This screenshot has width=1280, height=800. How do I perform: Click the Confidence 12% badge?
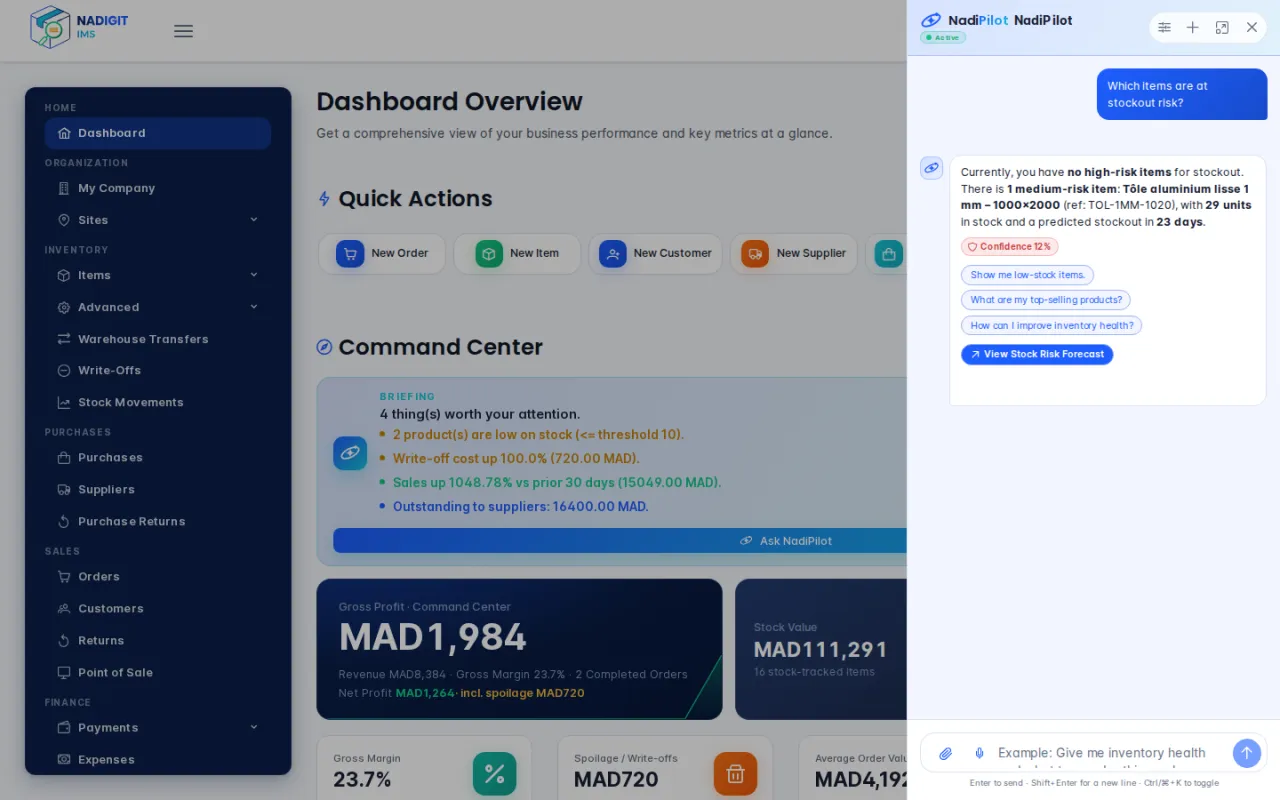tap(1009, 247)
